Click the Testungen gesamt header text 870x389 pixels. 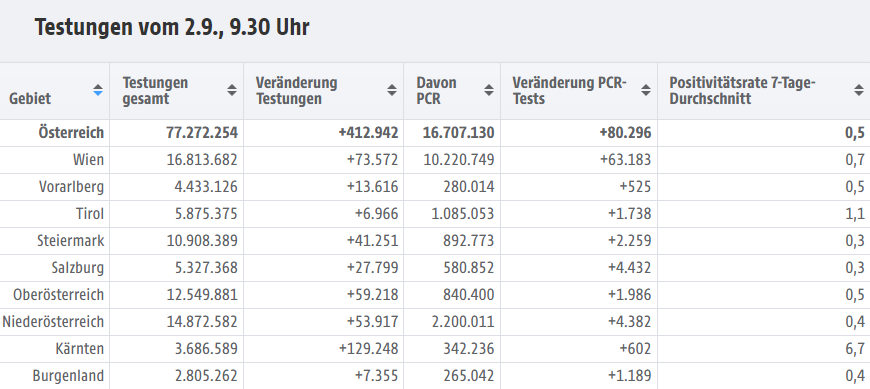click(155, 90)
